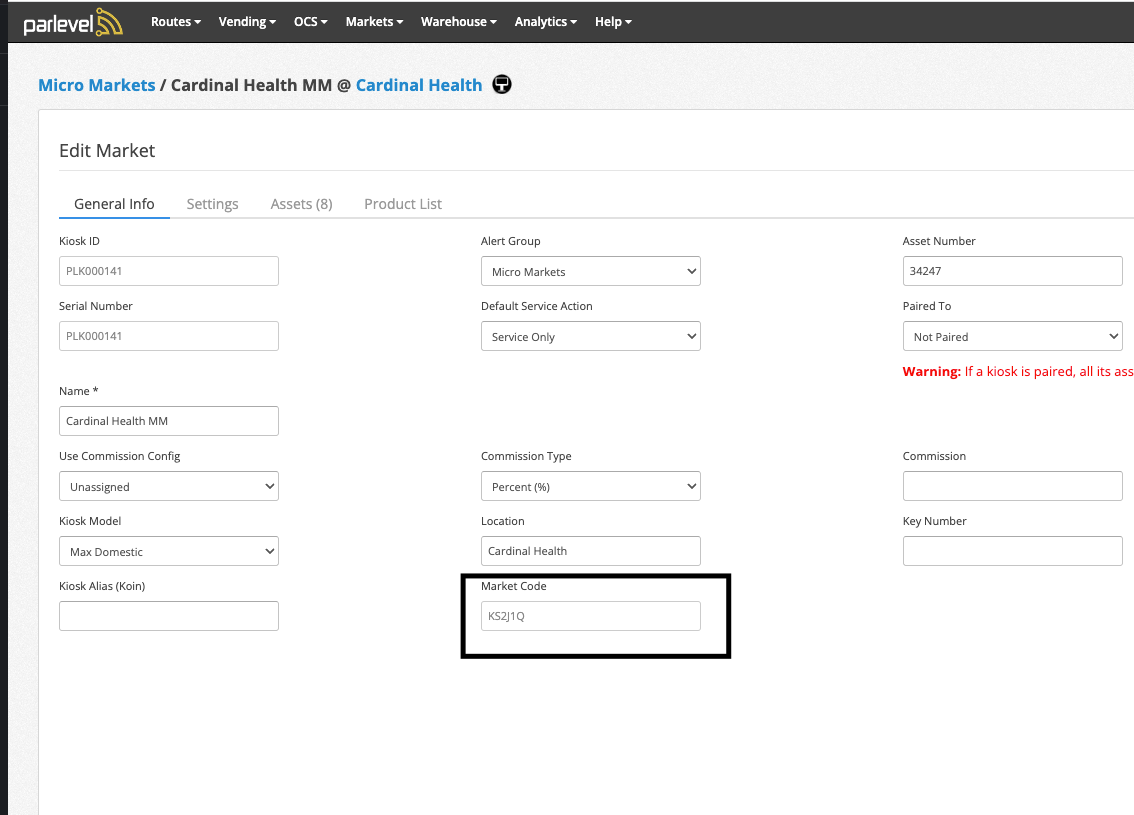Select the General Info tab

pyautogui.click(x=114, y=204)
